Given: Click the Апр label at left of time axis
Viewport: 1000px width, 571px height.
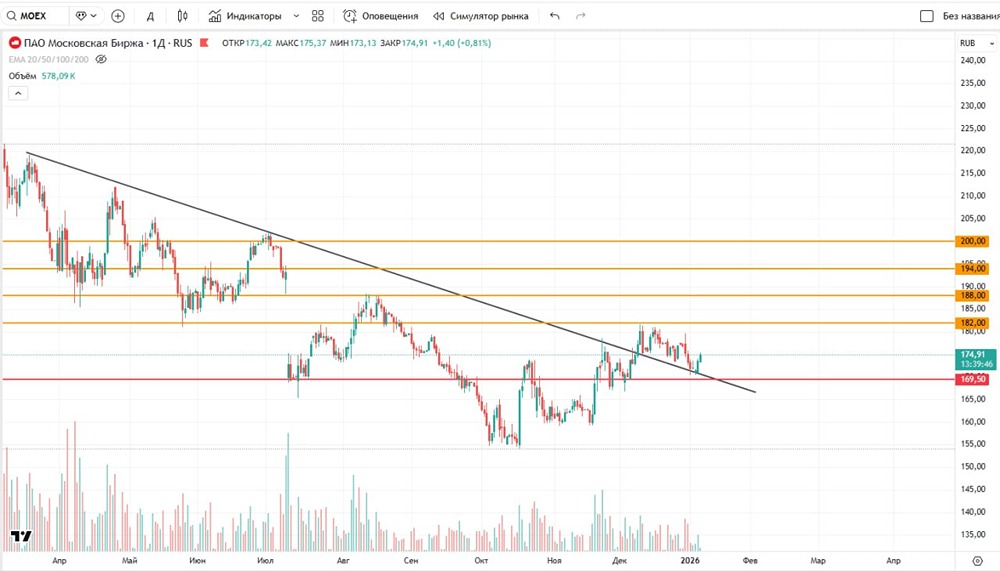Looking at the screenshot, I should coord(59,561).
